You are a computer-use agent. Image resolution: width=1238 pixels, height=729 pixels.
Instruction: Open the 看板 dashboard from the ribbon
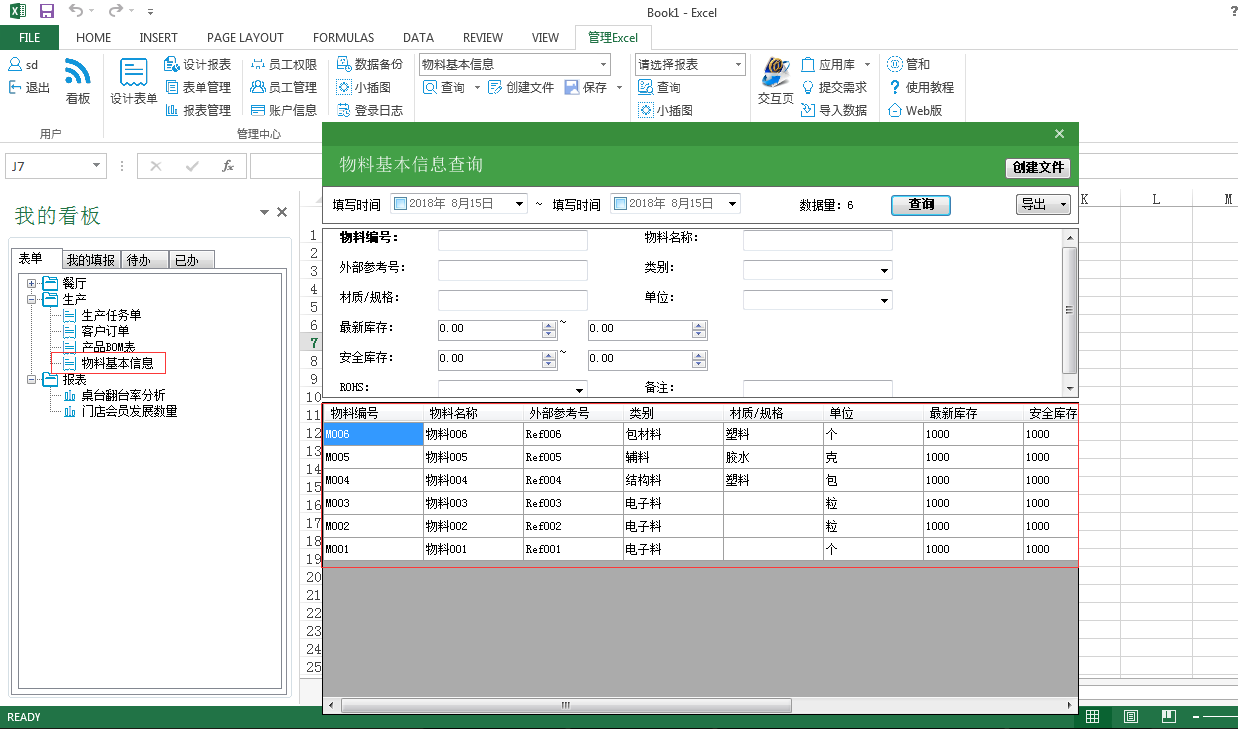(x=78, y=81)
